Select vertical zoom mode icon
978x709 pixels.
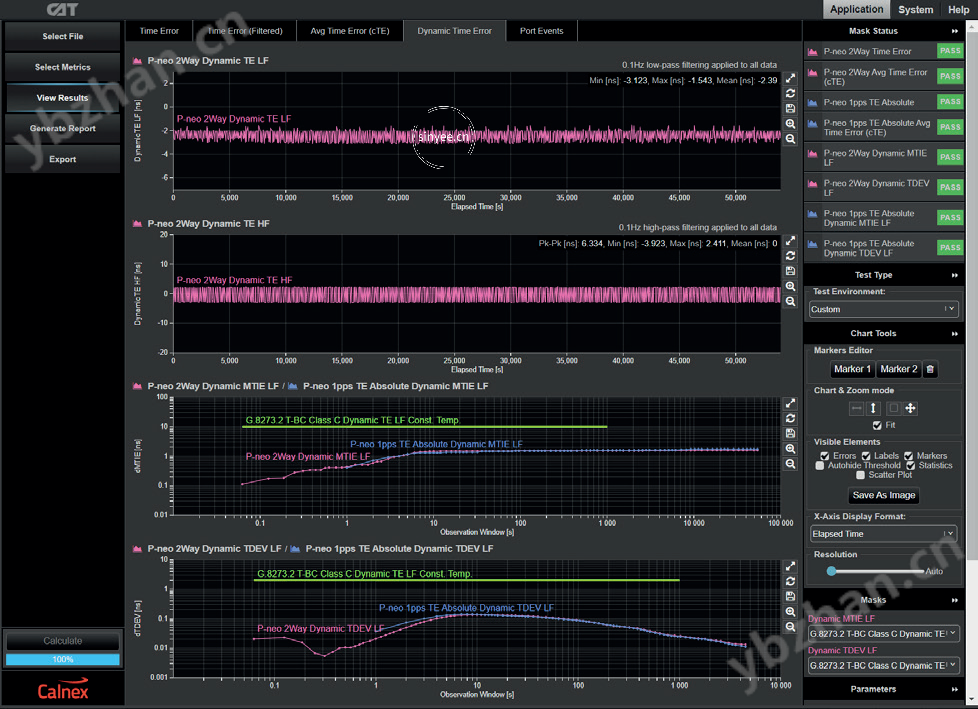click(873, 408)
